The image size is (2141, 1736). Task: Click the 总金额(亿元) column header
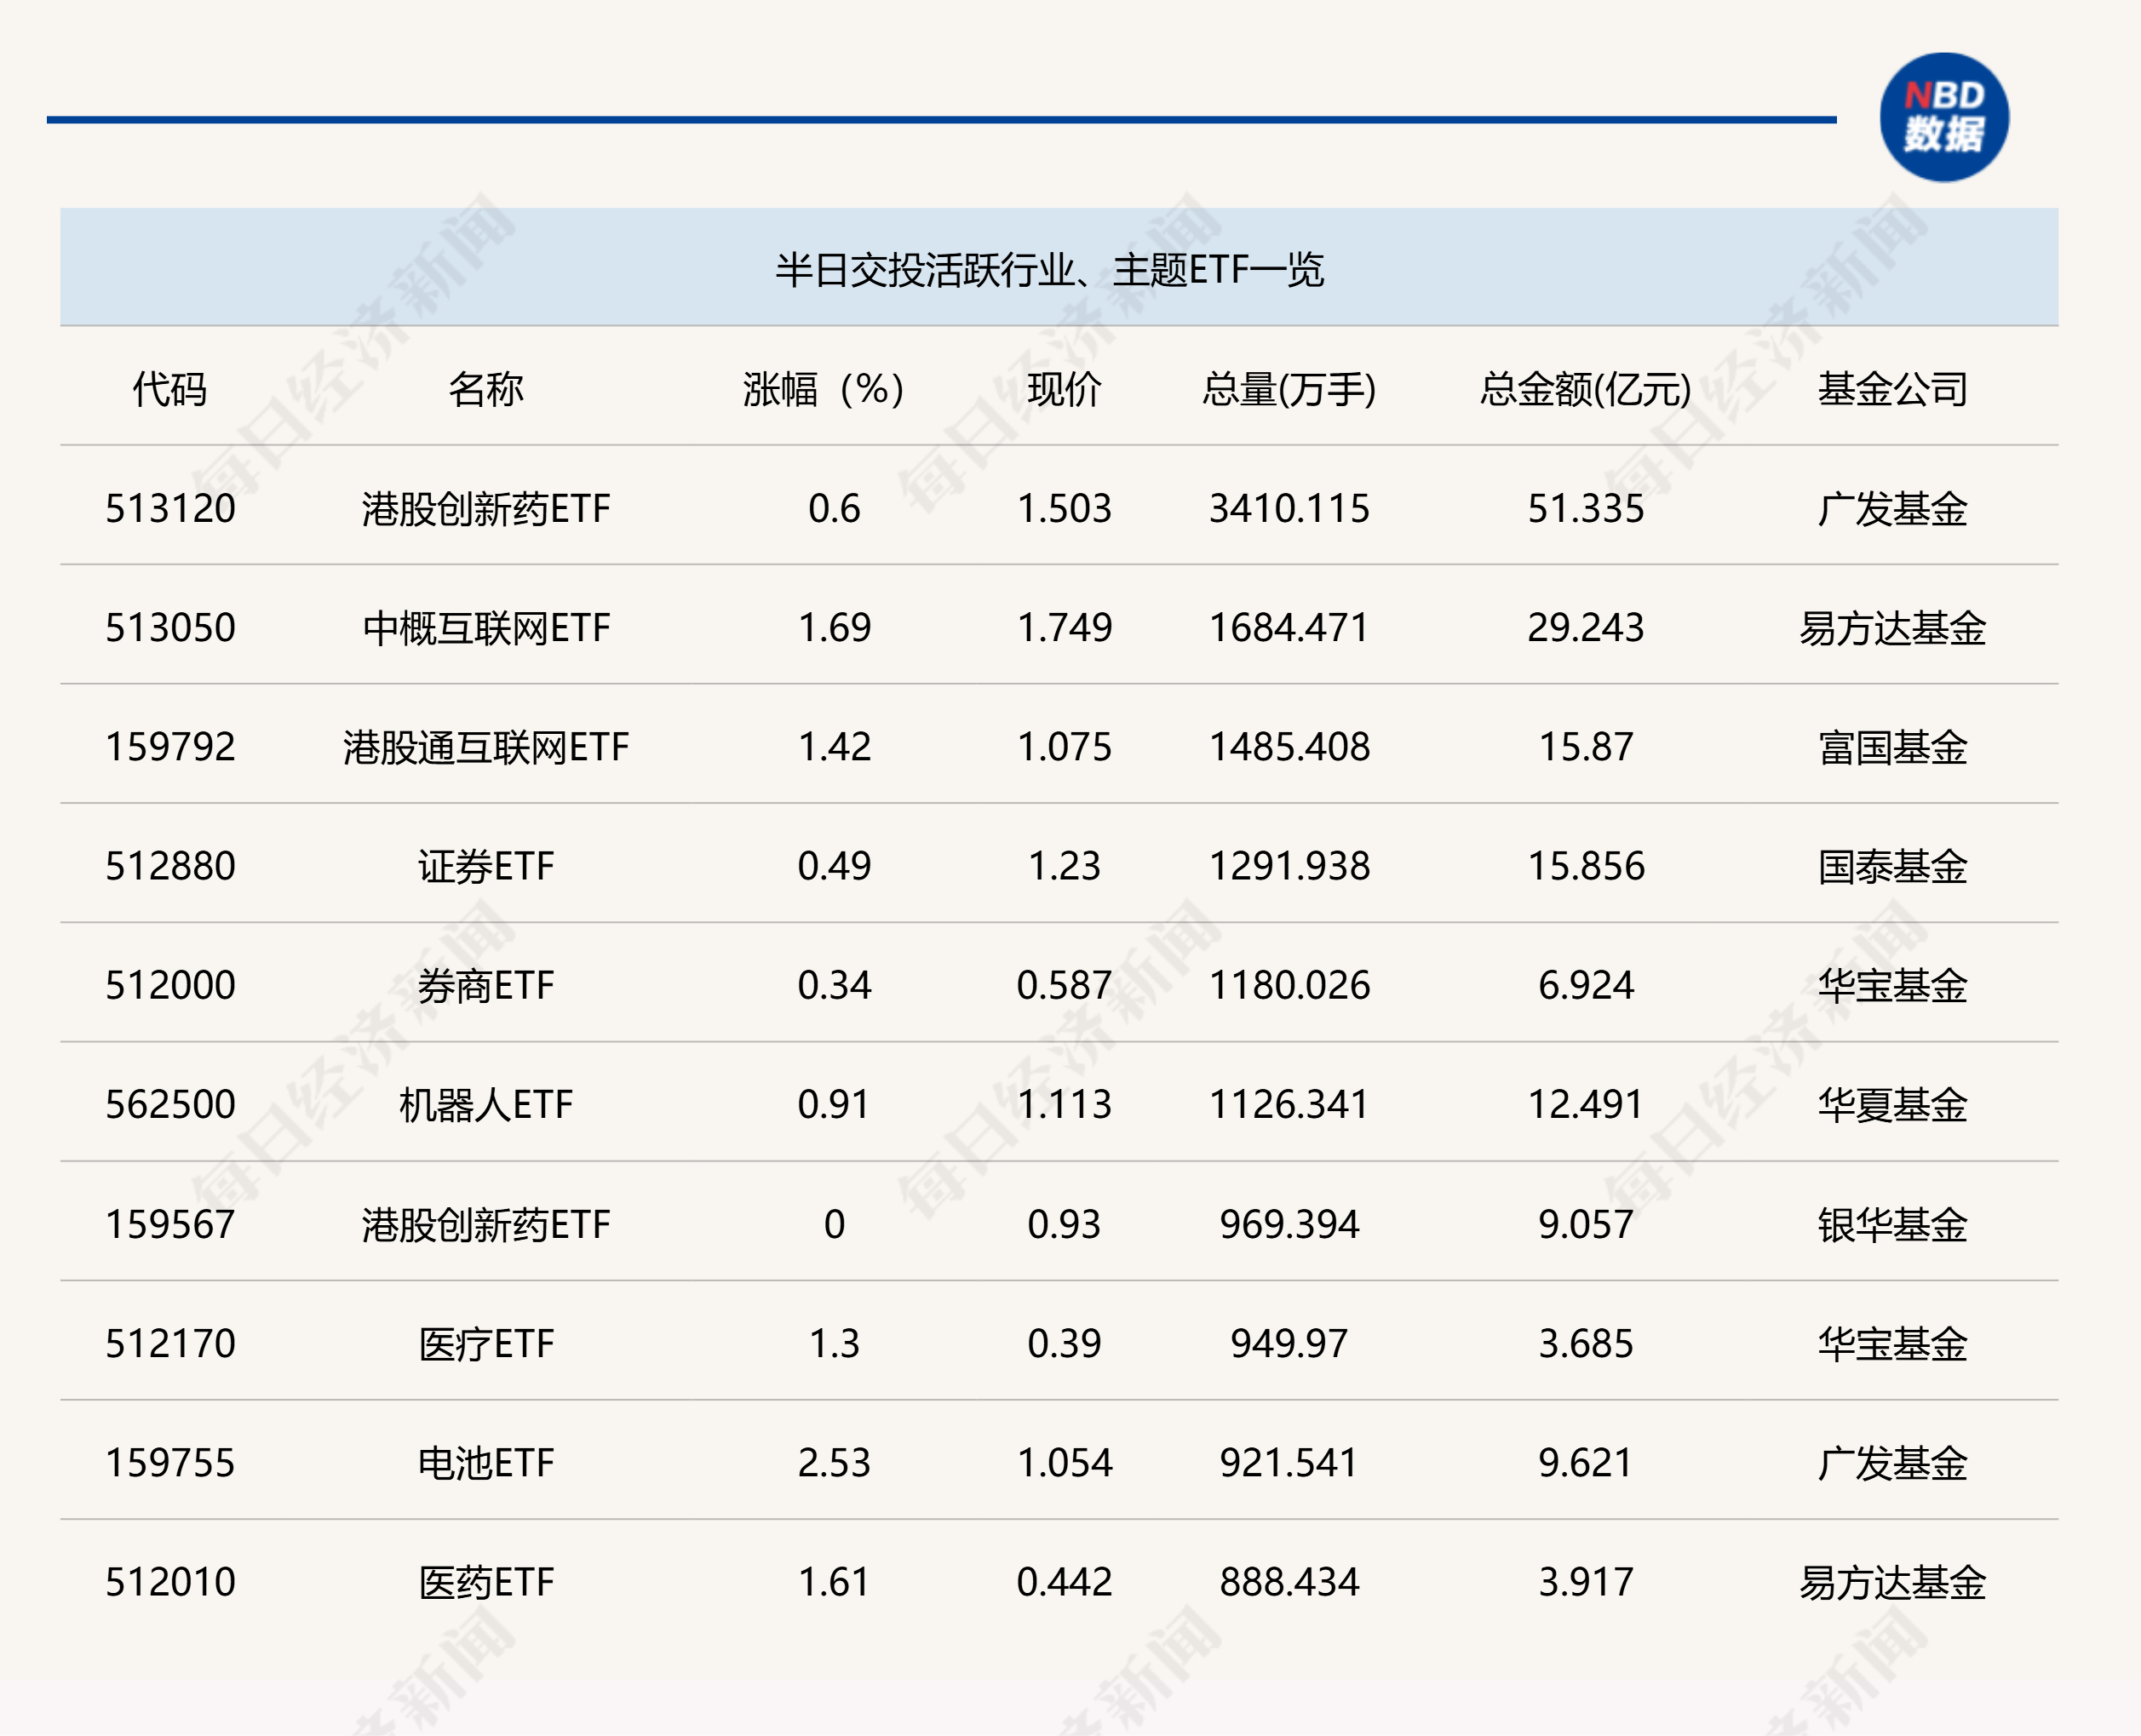1586,389
